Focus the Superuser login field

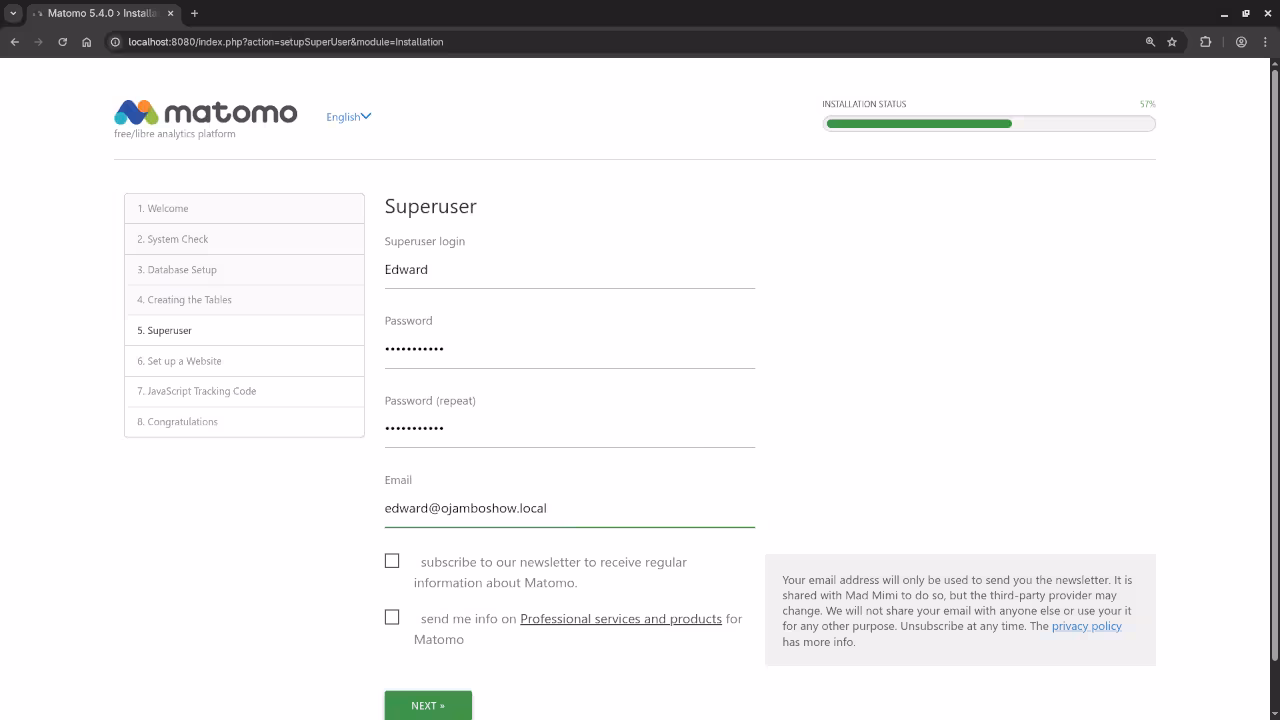[x=569, y=270]
